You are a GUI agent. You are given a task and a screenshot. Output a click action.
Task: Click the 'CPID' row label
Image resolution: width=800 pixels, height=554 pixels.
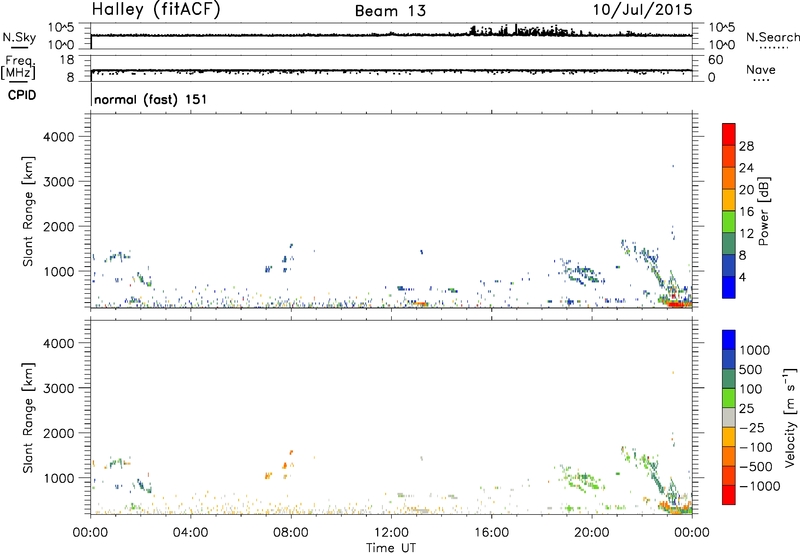22,95
